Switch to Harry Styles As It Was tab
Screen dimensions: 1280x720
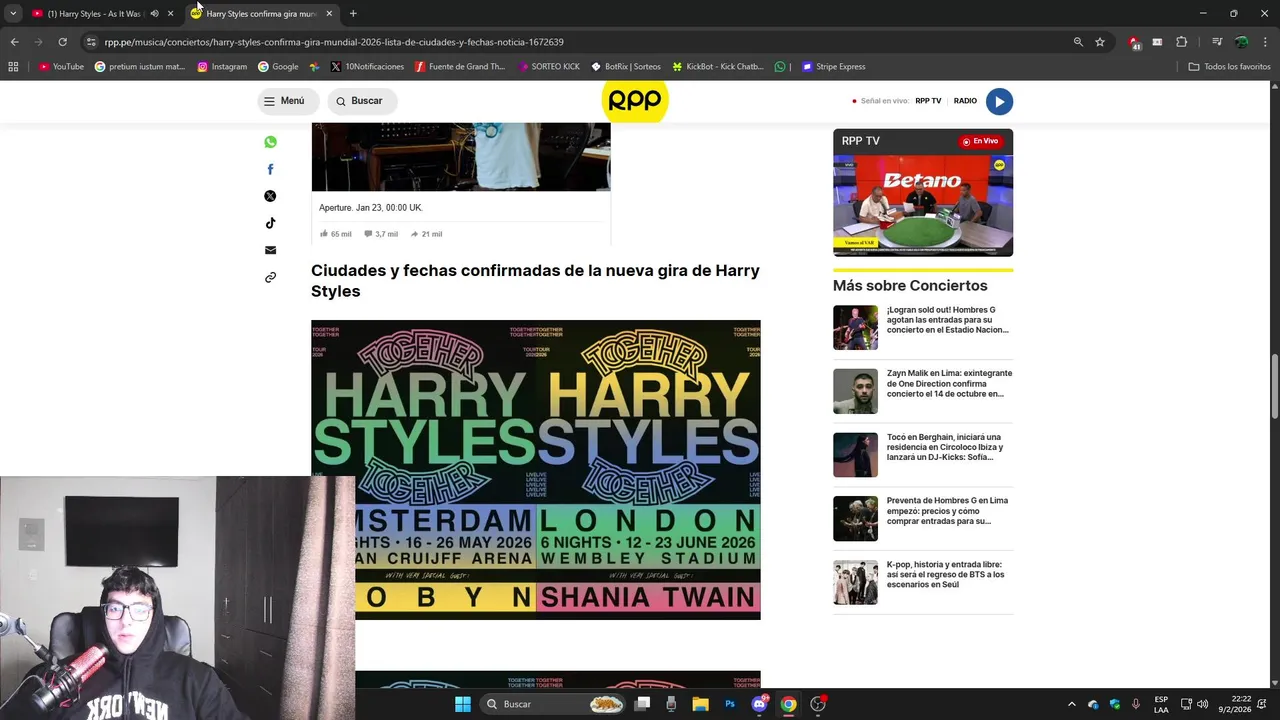point(95,14)
